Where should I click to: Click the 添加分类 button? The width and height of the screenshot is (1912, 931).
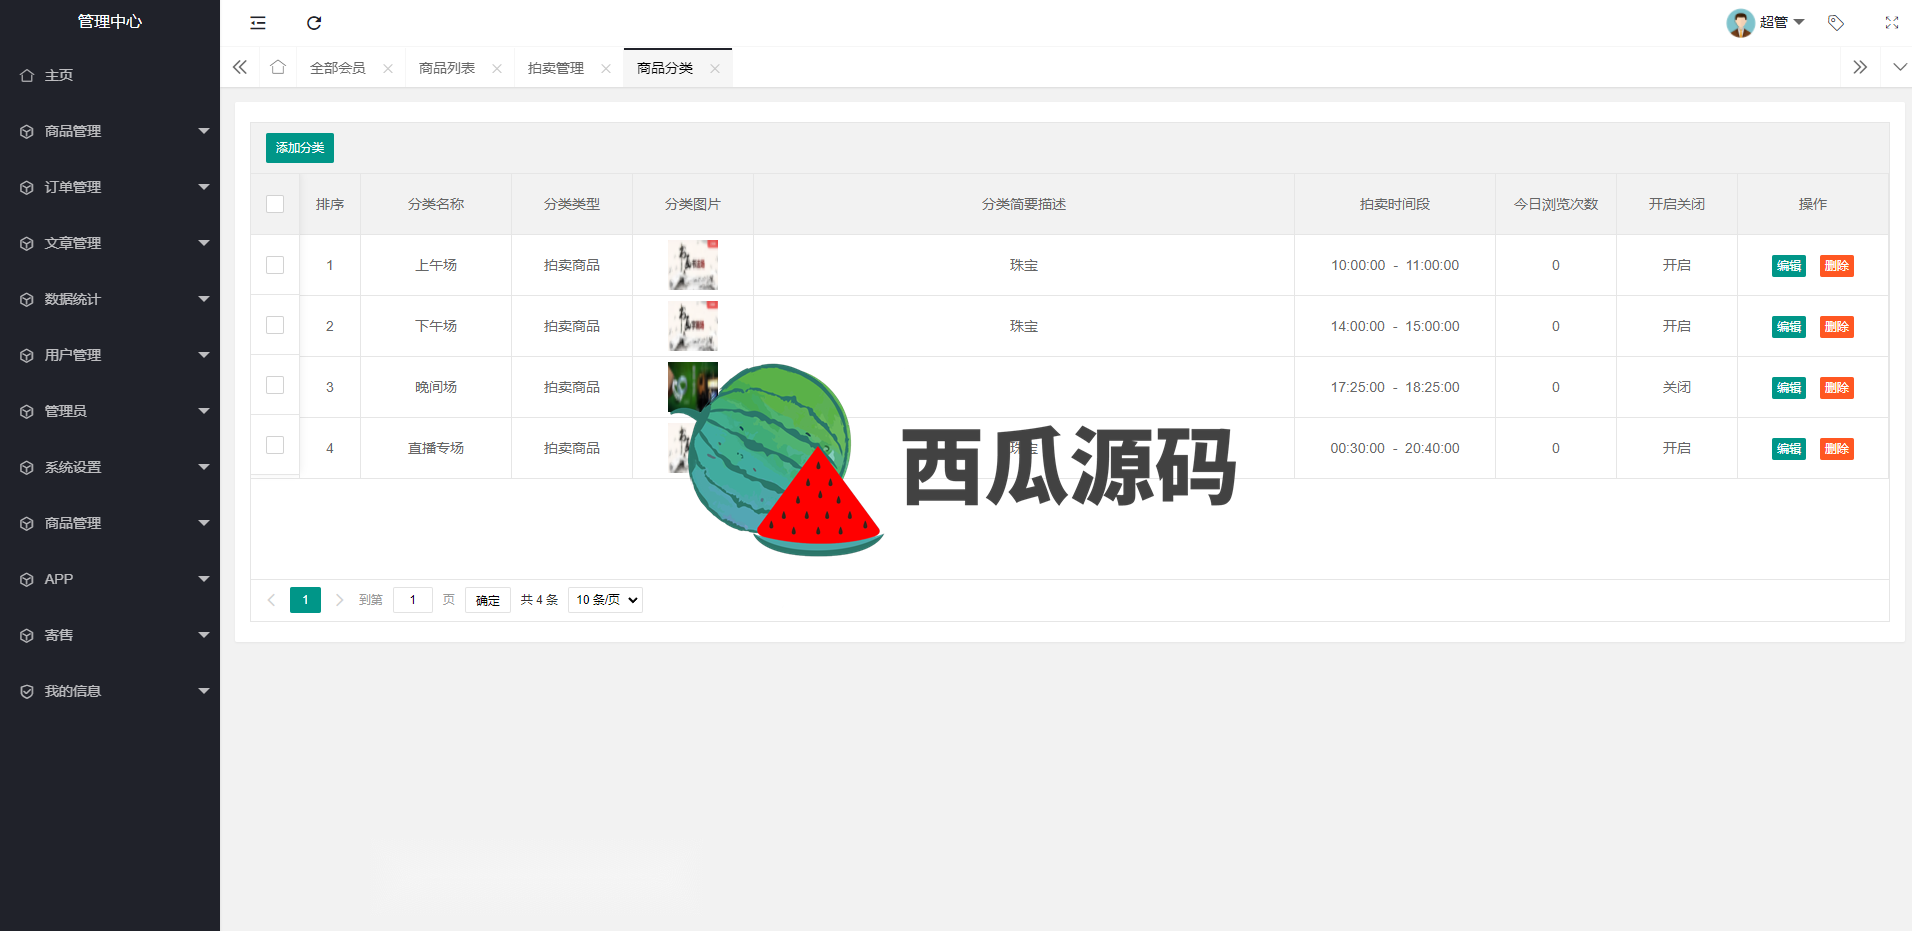click(300, 148)
